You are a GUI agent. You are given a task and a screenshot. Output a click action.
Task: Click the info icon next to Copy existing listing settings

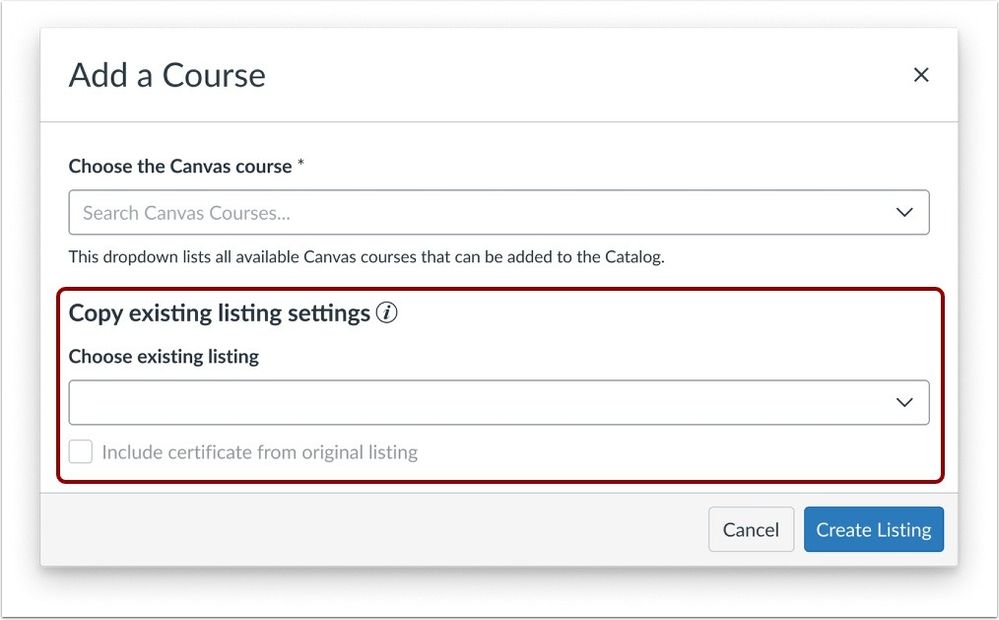click(x=388, y=313)
